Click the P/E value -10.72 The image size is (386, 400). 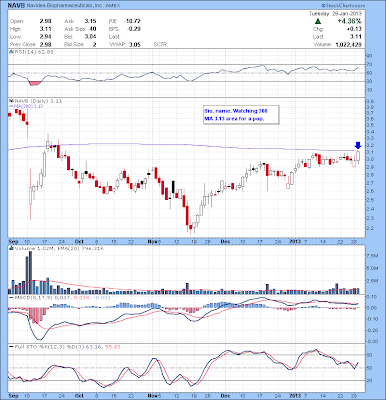point(132,21)
